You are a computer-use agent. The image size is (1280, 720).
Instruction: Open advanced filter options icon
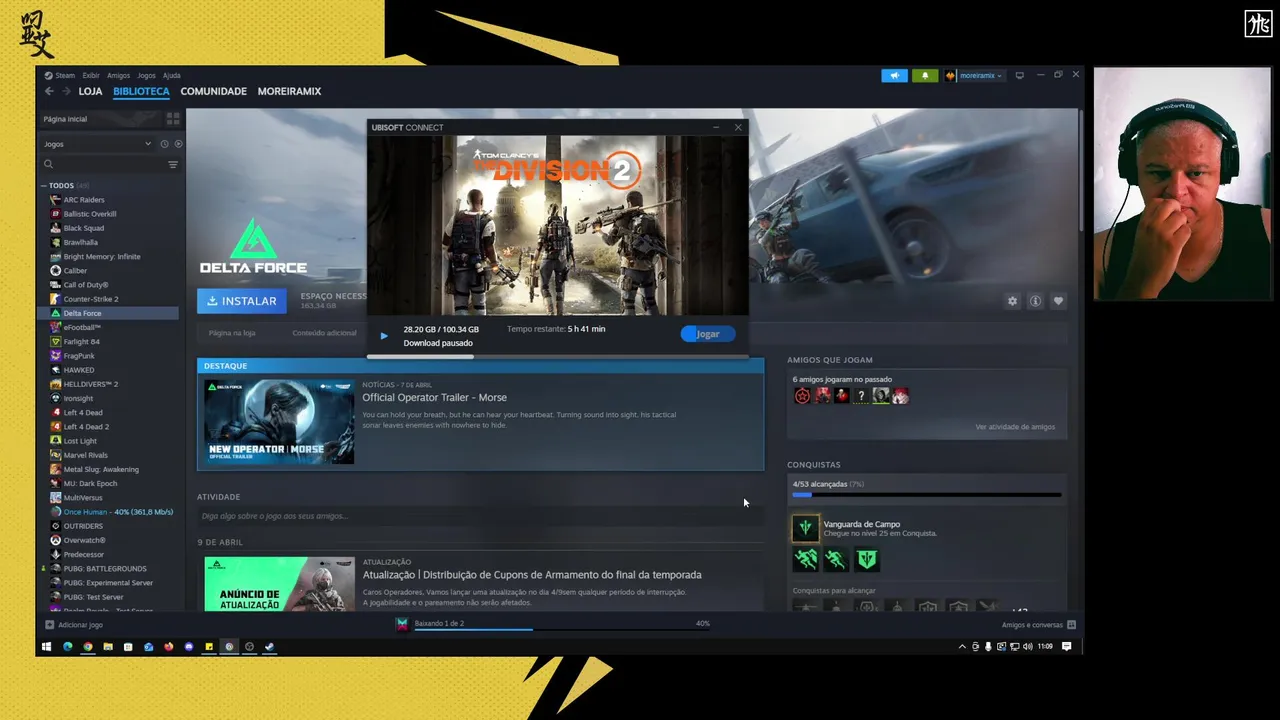pos(173,164)
